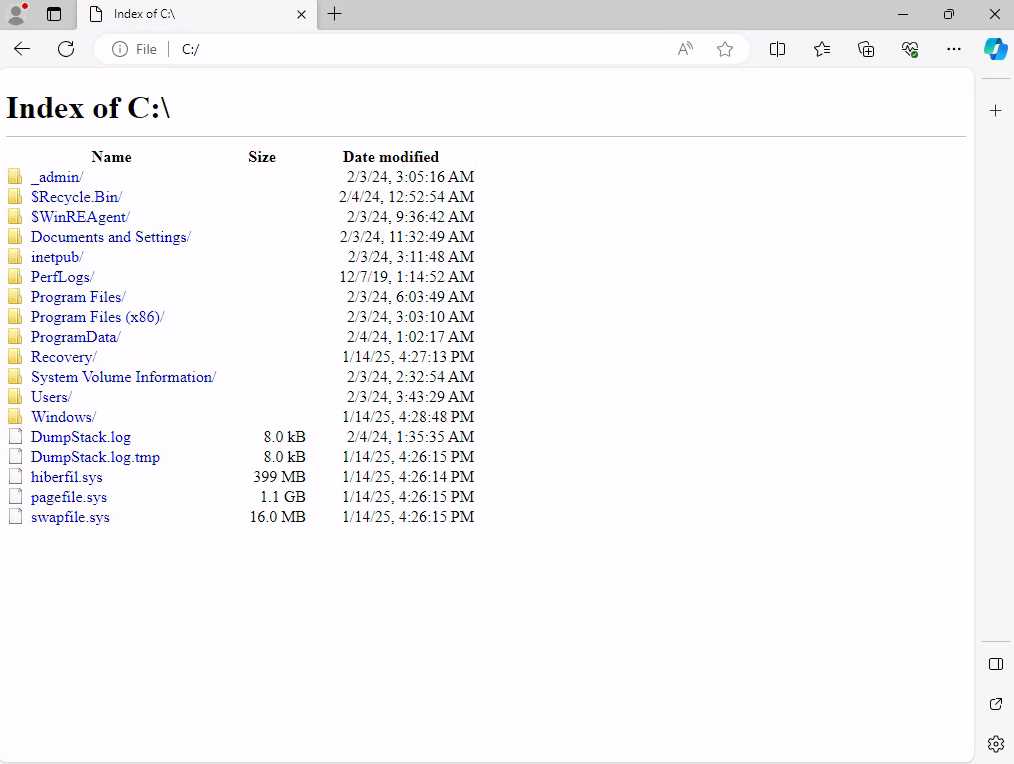Toggle sidebar layout button
1014x764 pixels.
point(996,664)
